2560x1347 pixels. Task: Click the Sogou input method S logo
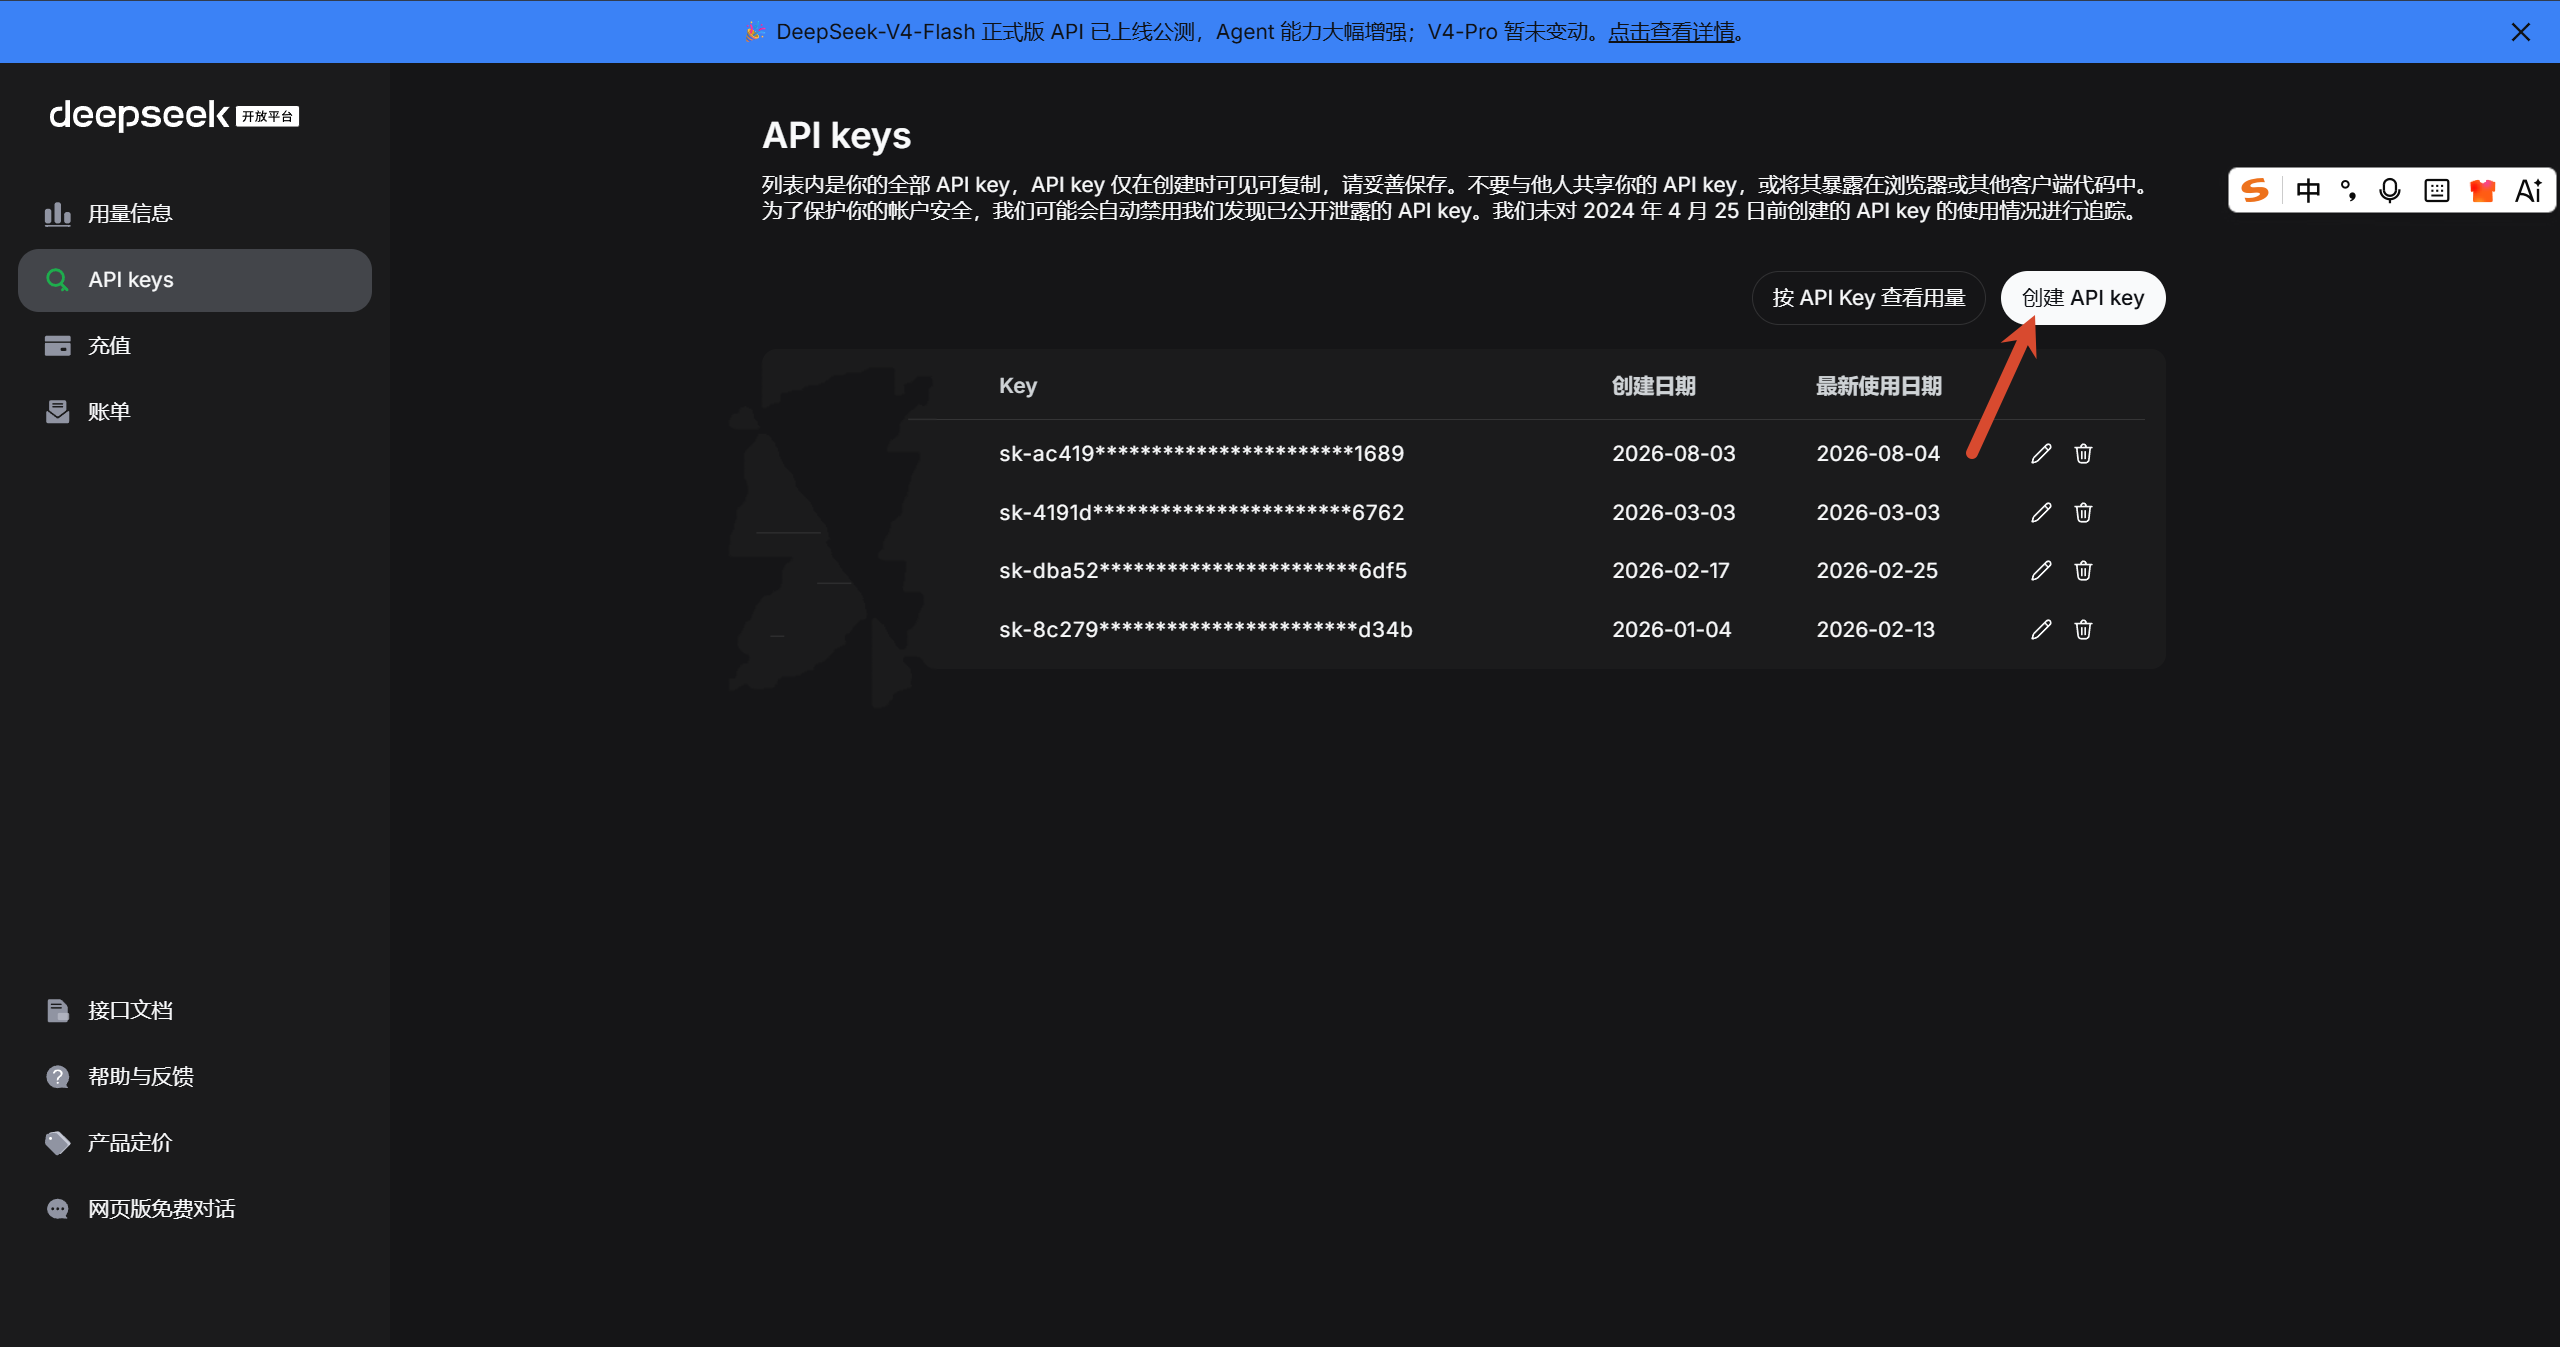2255,190
